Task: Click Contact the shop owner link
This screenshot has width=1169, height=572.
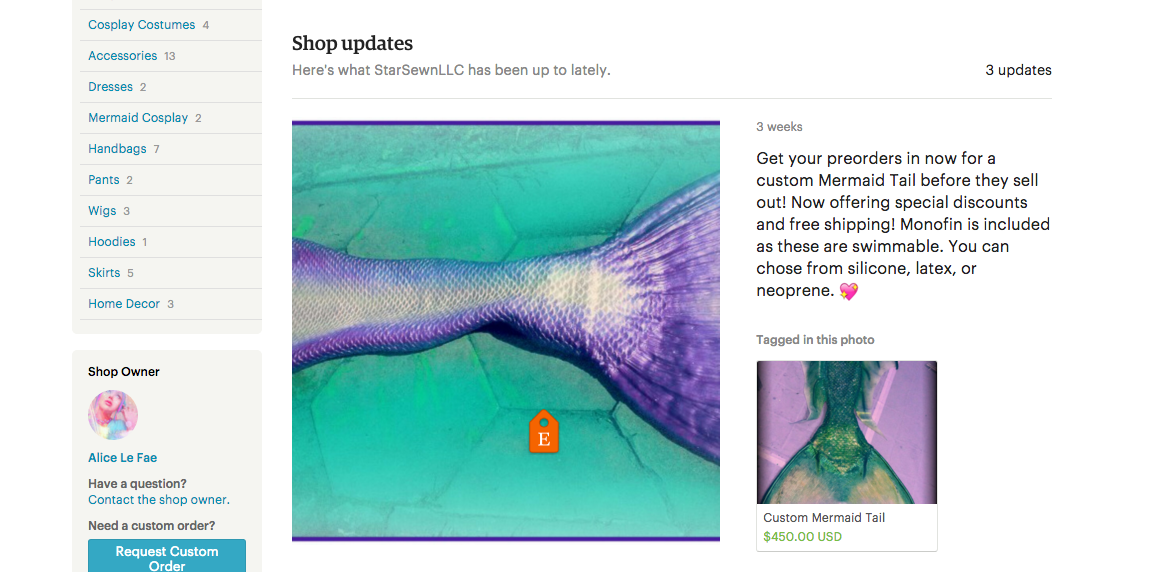Action: click(x=159, y=500)
